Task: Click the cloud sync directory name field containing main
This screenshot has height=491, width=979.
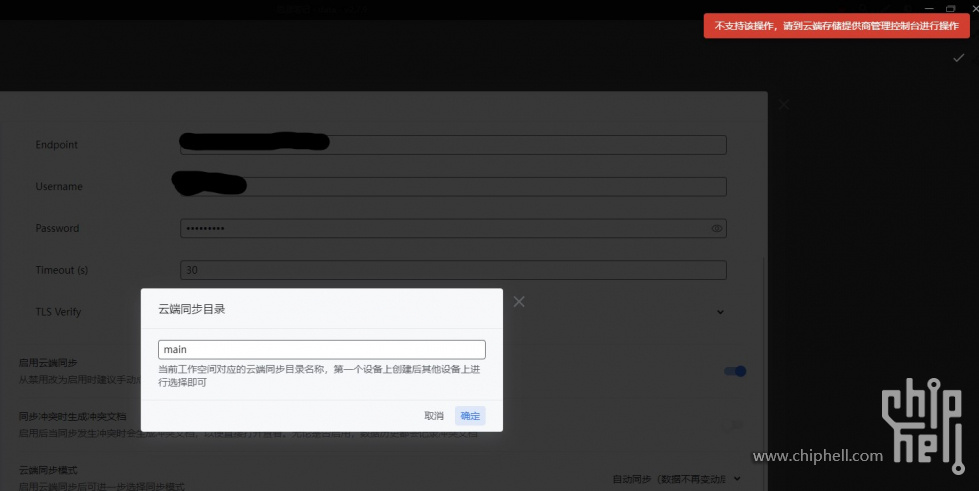Action: click(322, 349)
